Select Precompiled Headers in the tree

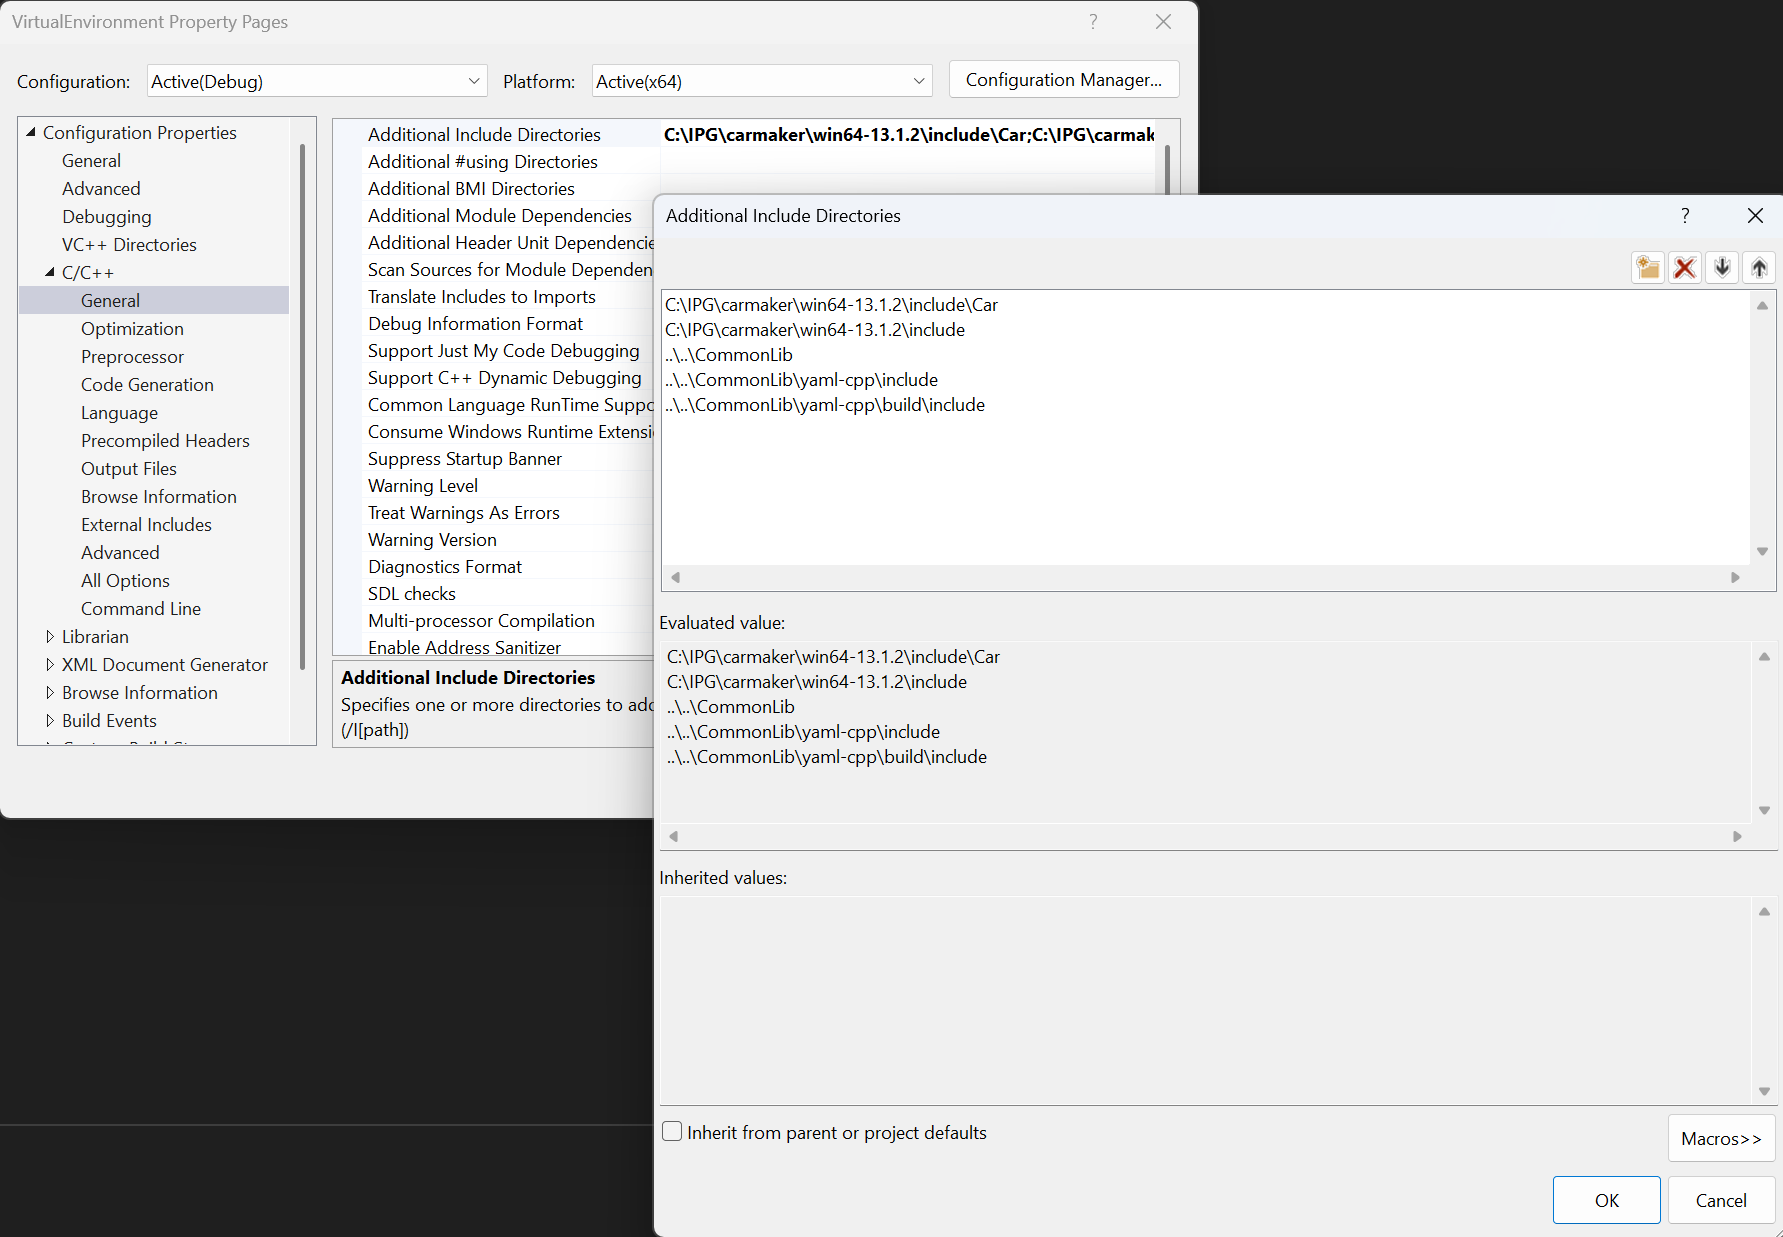165,441
